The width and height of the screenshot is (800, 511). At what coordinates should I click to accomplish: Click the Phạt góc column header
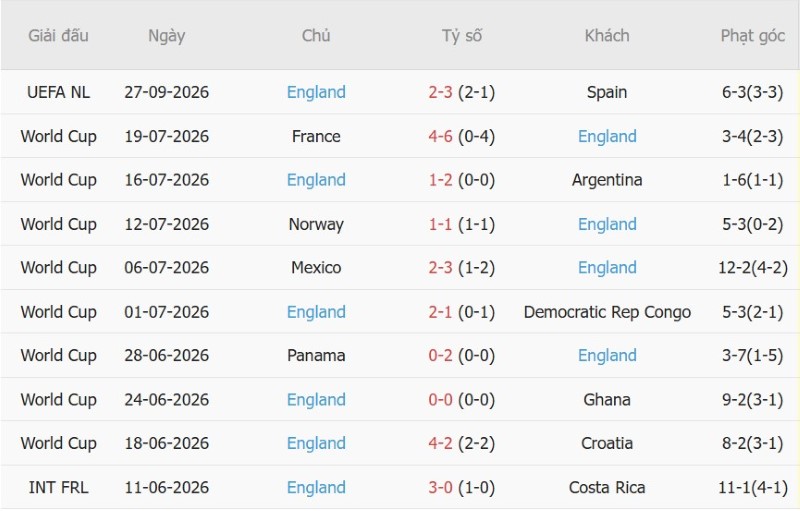[753, 36]
